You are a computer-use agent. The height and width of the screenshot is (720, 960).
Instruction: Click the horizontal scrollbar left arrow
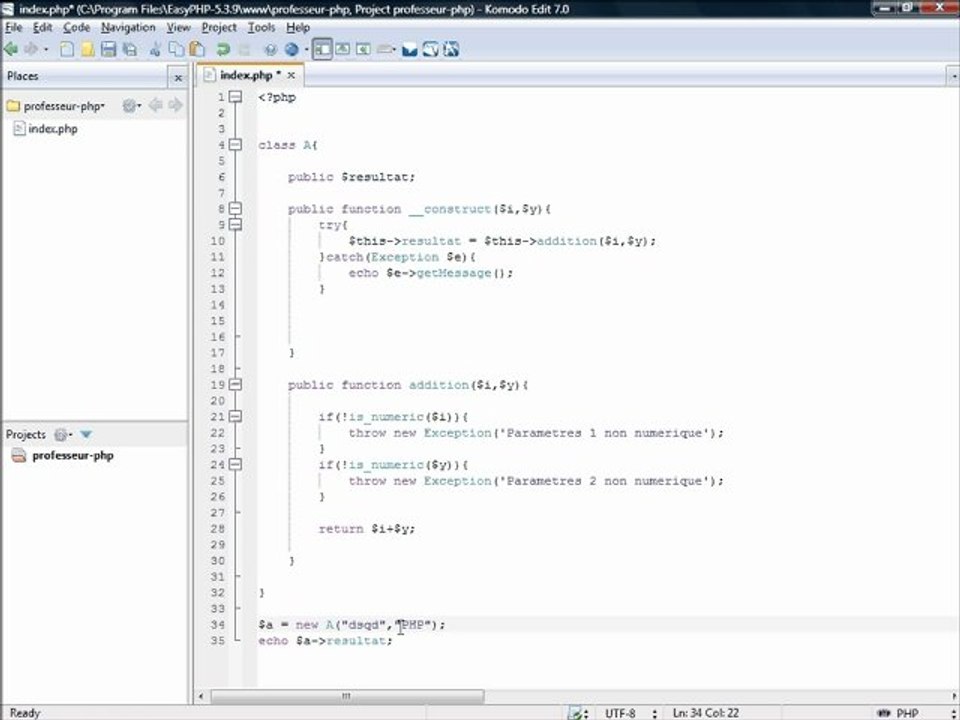coord(201,696)
